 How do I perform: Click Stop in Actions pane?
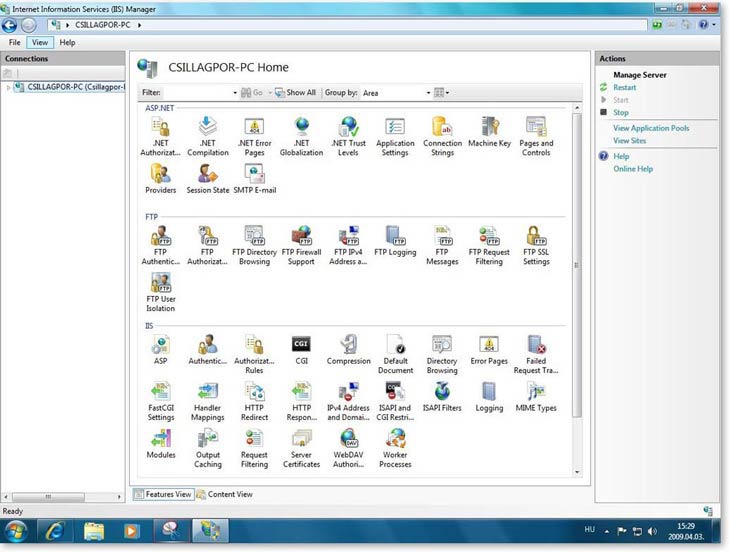tap(621, 113)
